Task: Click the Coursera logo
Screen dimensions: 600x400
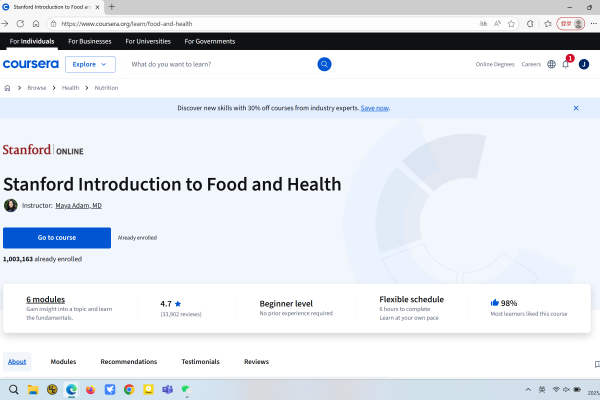Action: point(31,64)
